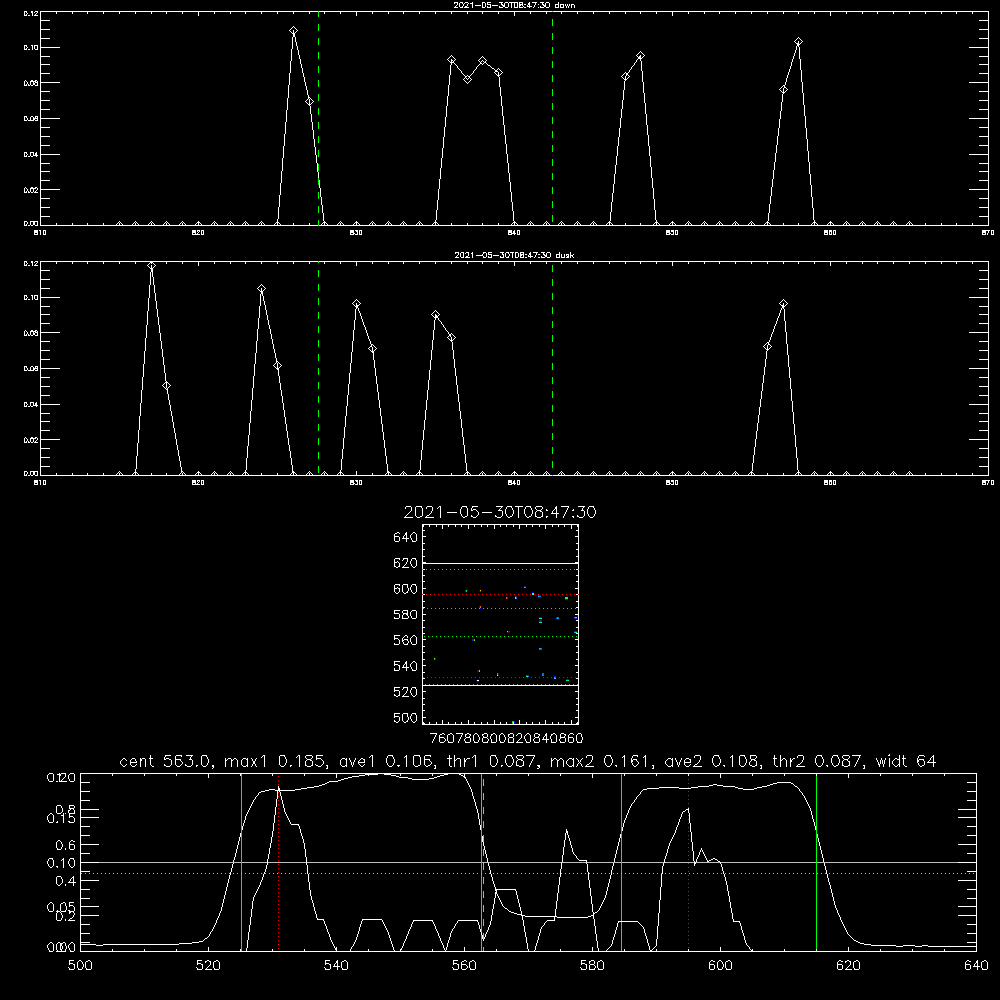Click upper white horizontal line in scatter plot
Image resolution: width=1000 pixels, height=1000 pixels.
tap(500, 564)
